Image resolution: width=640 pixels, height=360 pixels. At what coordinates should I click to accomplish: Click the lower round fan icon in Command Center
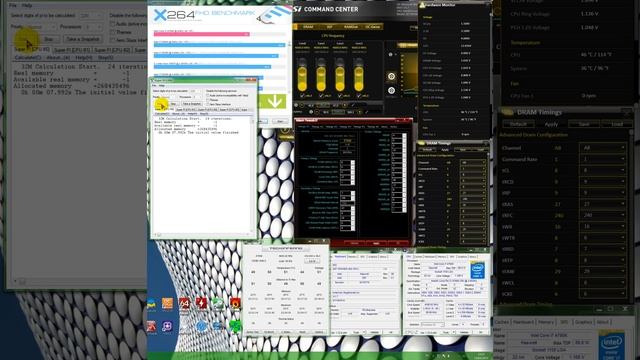pos(391,90)
